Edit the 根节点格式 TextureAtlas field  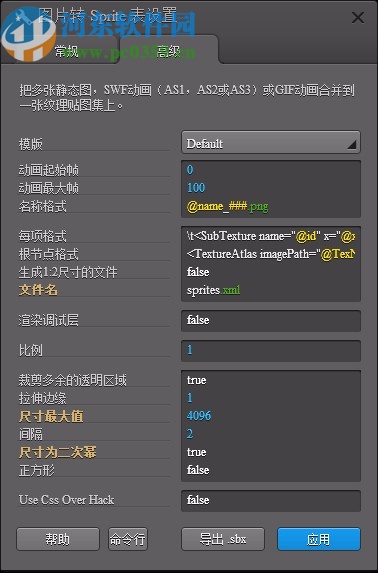(271, 254)
